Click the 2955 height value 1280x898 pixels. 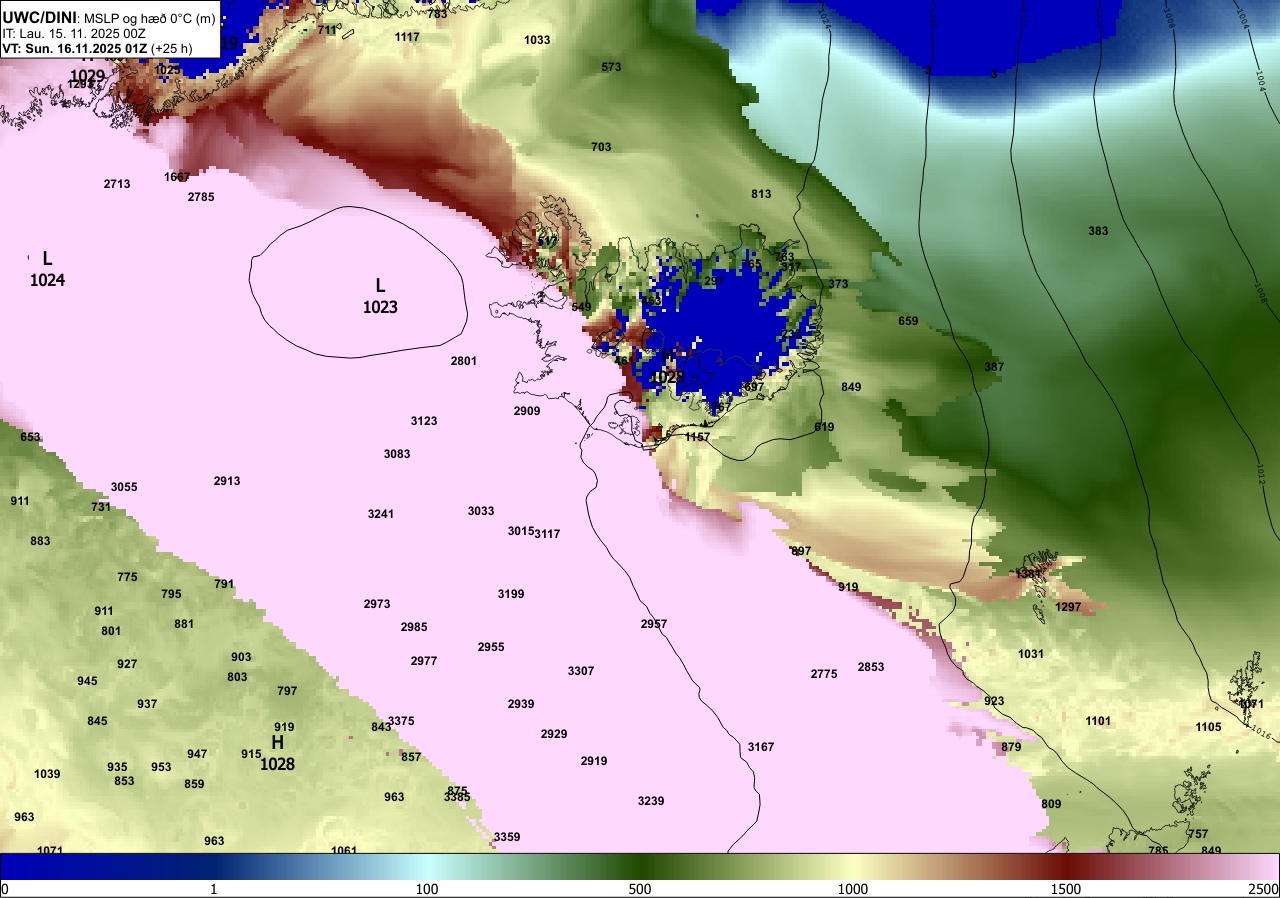point(491,647)
